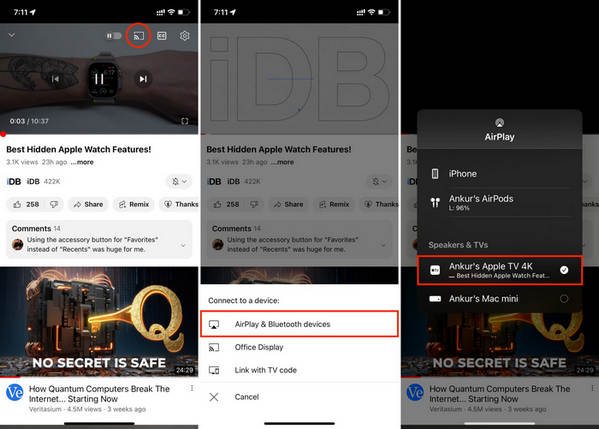Select iPhone as AirPlay output

tap(500, 174)
